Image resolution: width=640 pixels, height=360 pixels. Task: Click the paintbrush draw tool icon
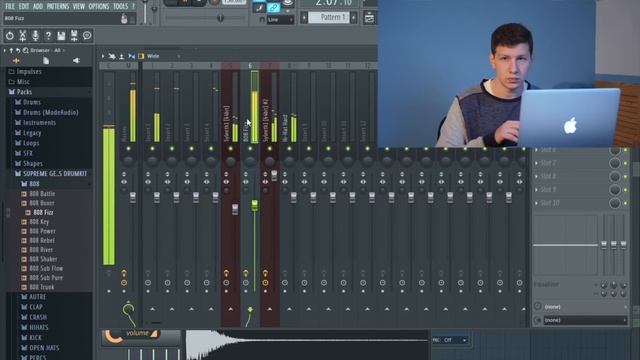259,7
